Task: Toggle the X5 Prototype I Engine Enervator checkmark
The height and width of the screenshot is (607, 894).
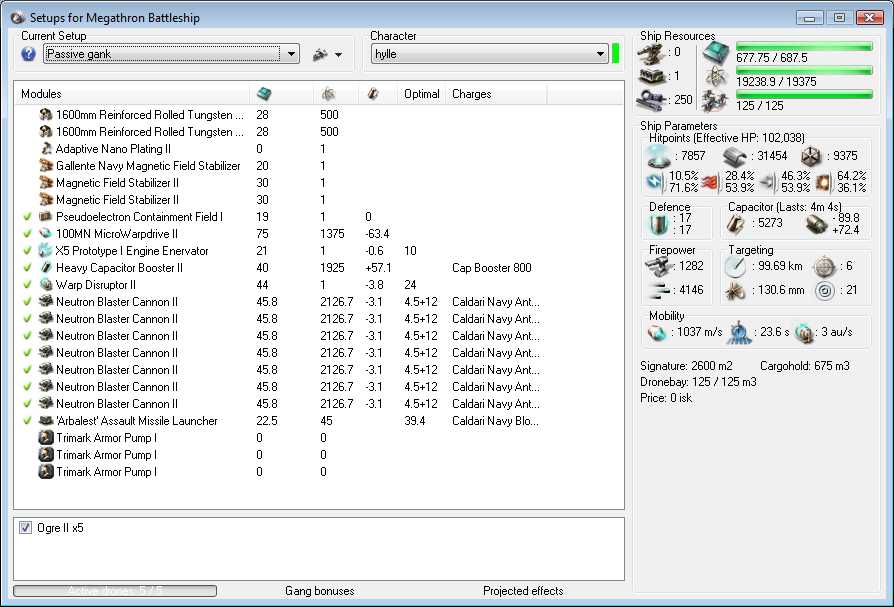Action: point(27,251)
